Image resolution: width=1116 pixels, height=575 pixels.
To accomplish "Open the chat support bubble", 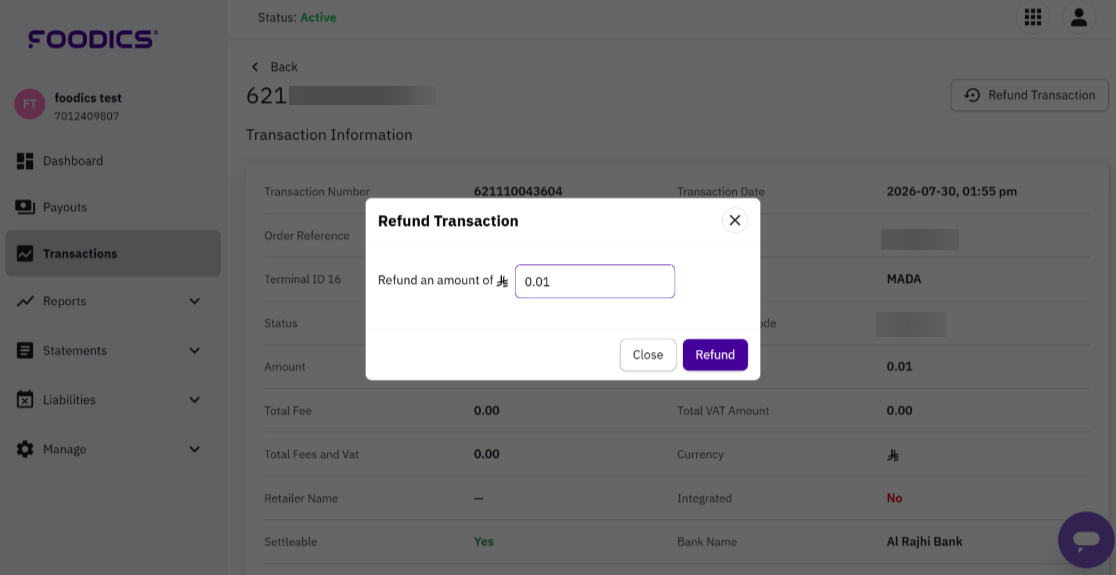I will tap(1086, 539).
